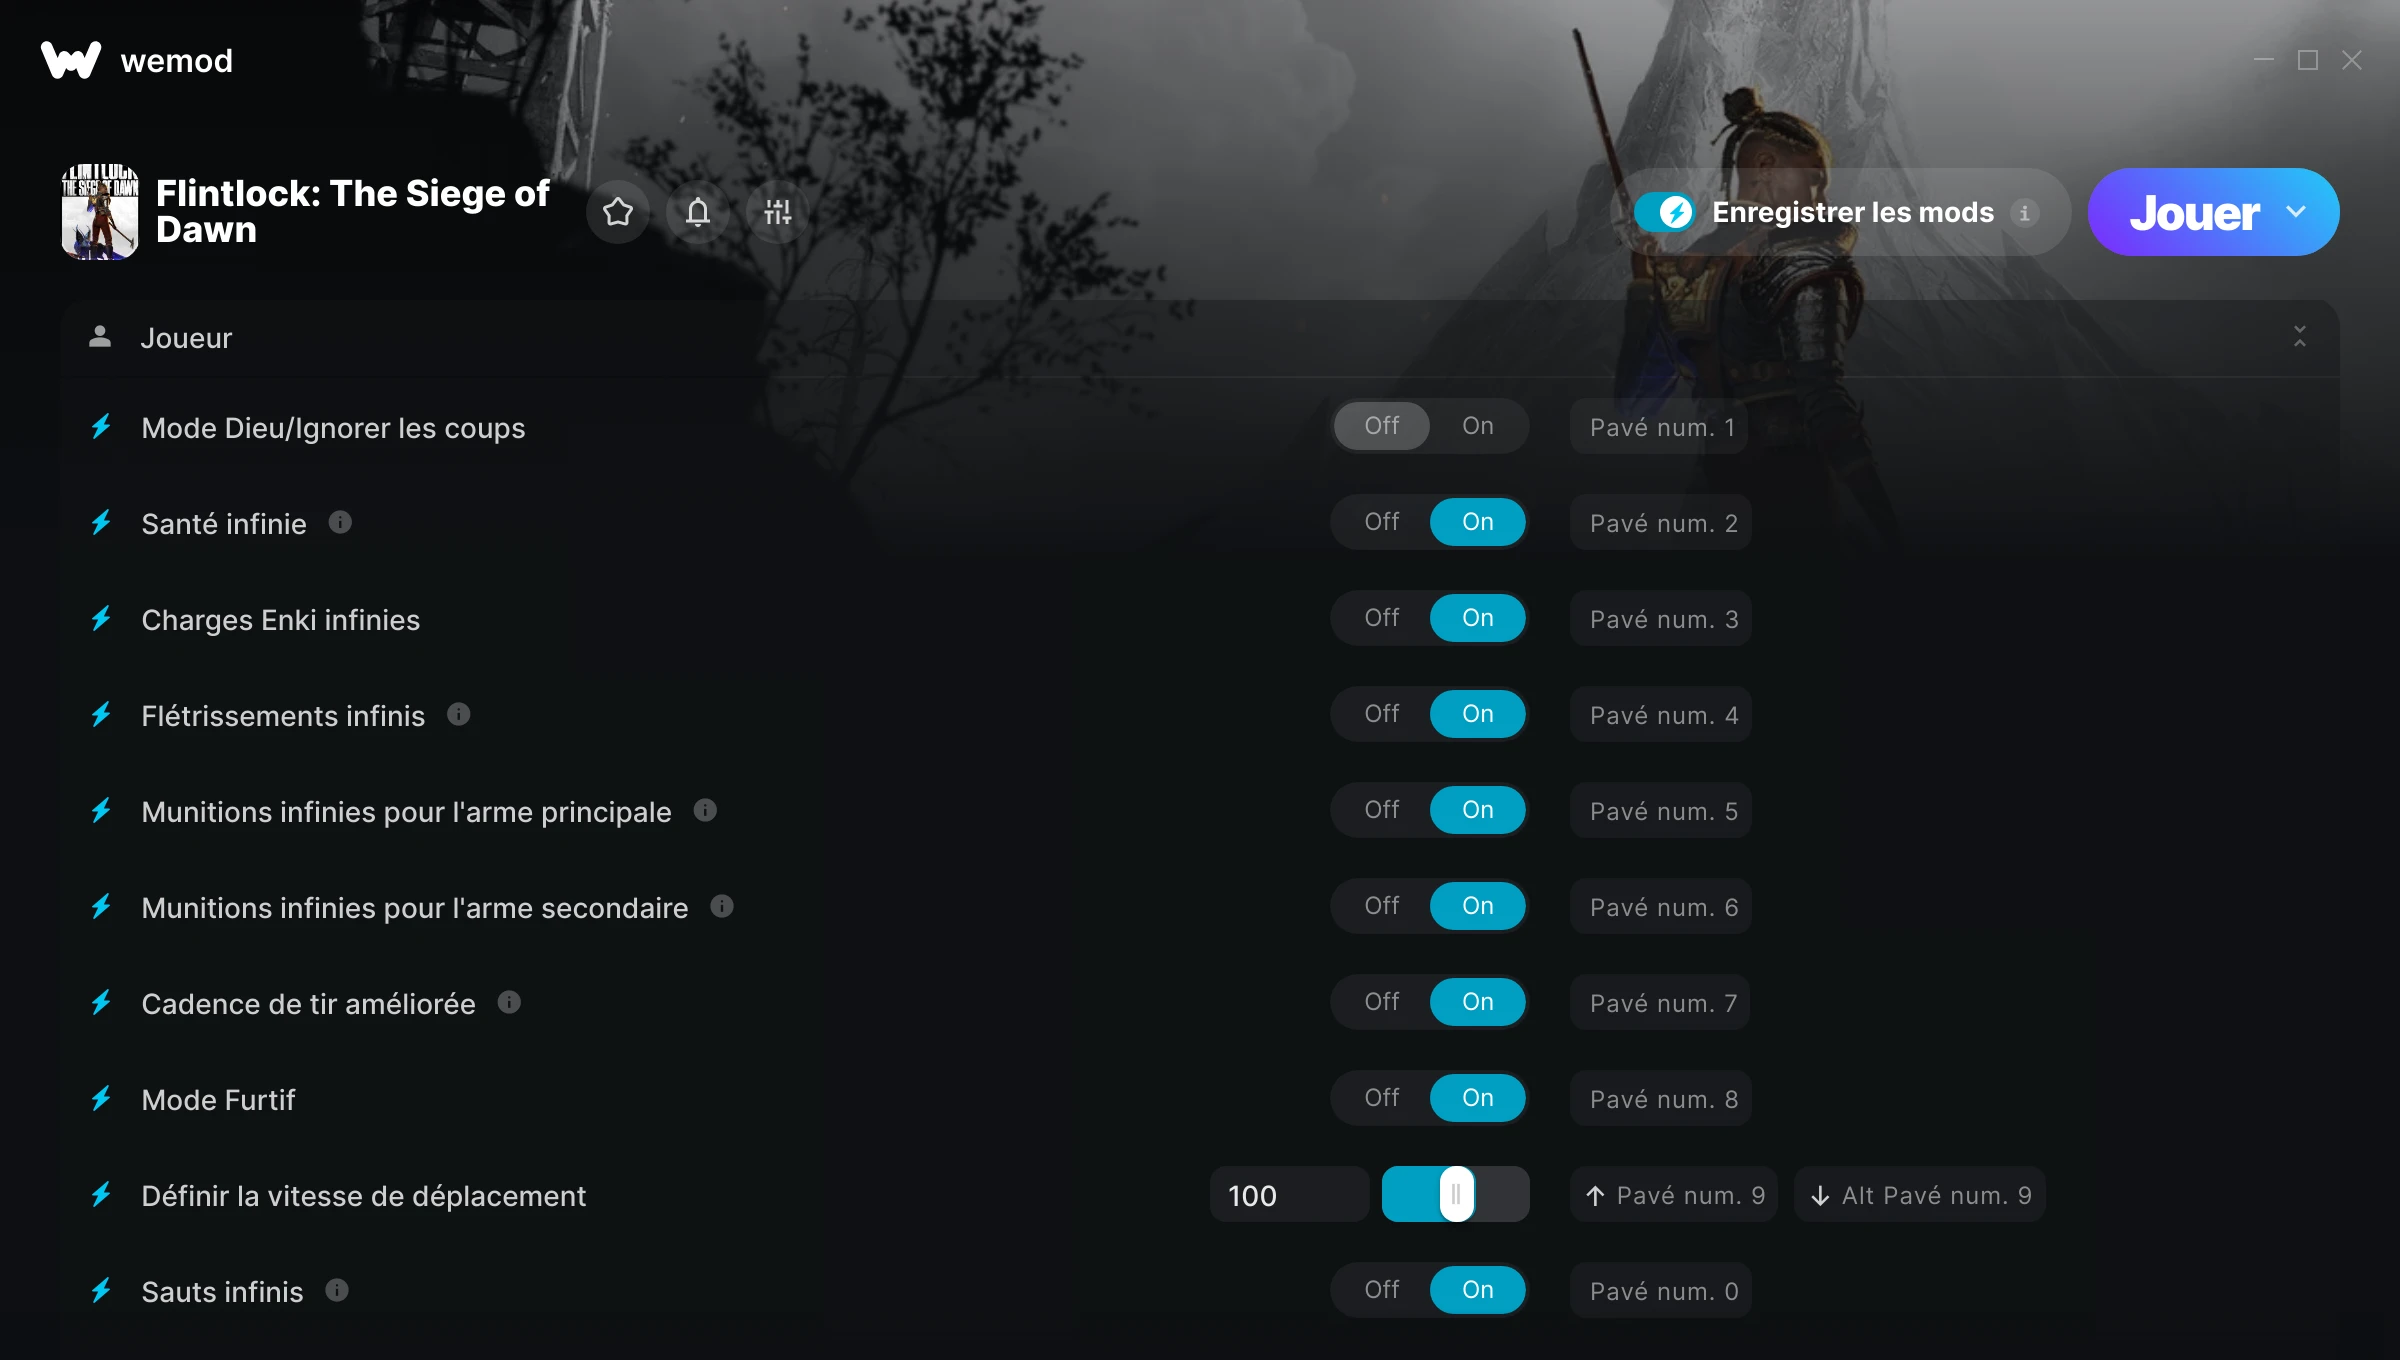The image size is (2400, 1360).
Task: Click info icon next to Enregistrer les mods
Action: tap(2024, 212)
